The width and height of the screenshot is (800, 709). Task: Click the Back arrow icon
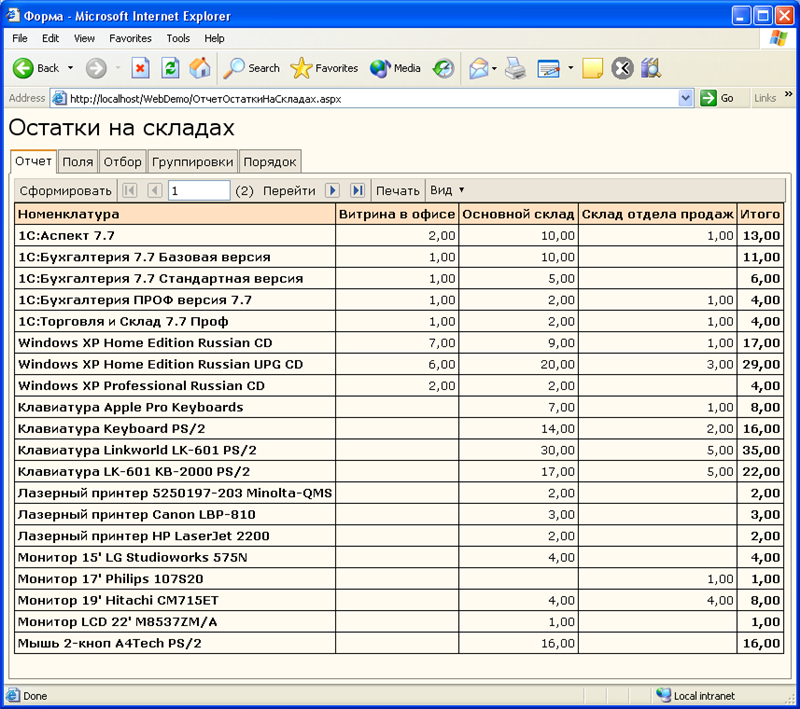22,68
